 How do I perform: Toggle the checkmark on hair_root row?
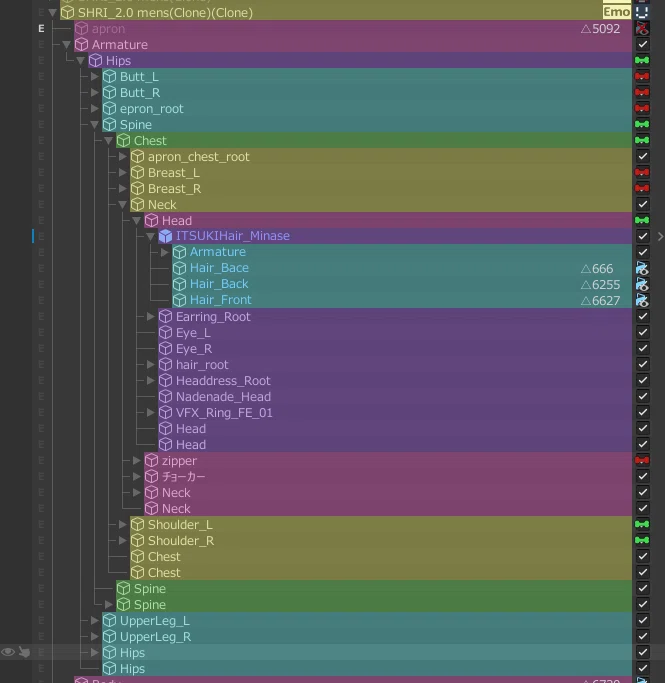642,364
